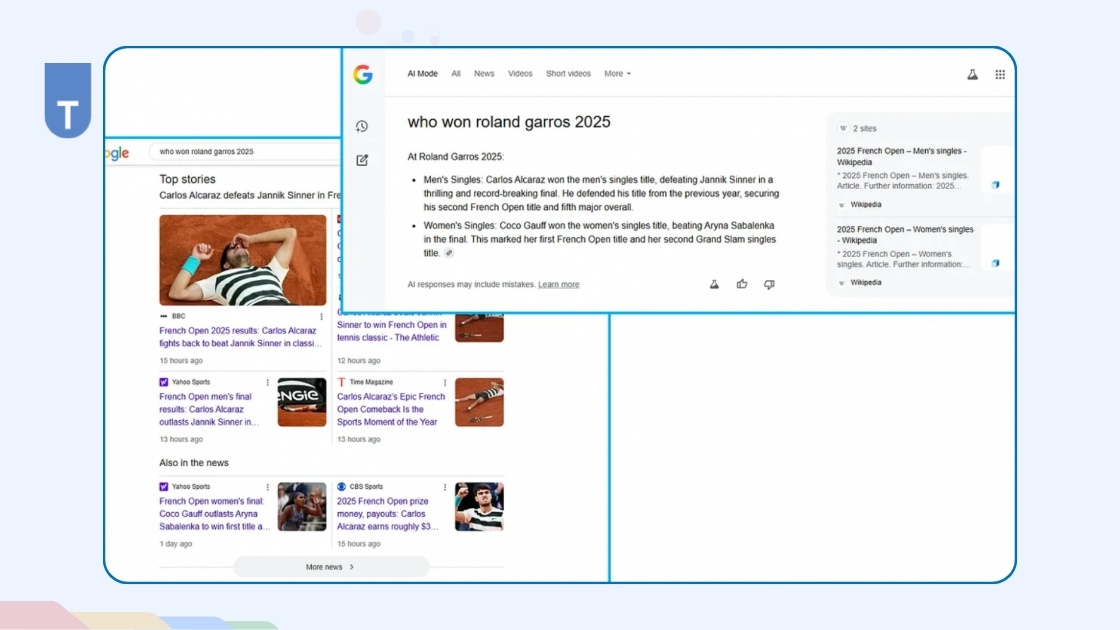Open 2025 French Open Men's singles Wikipedia source
The height and width of the screenshot is (630, 1120).
click(901, 156)
